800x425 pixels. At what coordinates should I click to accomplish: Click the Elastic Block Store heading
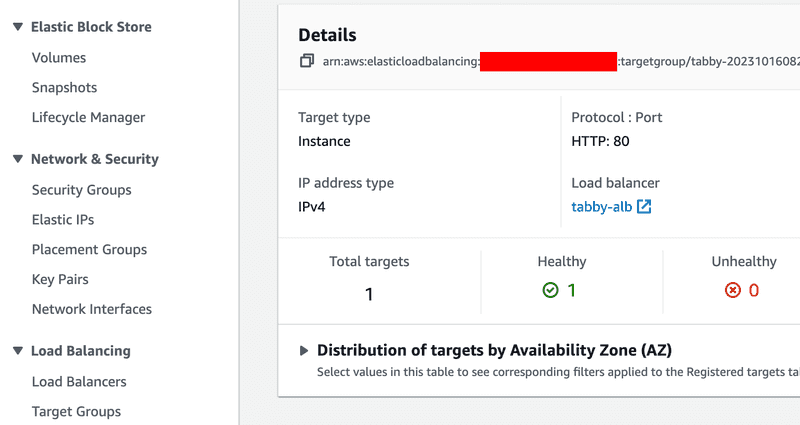[91, 27]
